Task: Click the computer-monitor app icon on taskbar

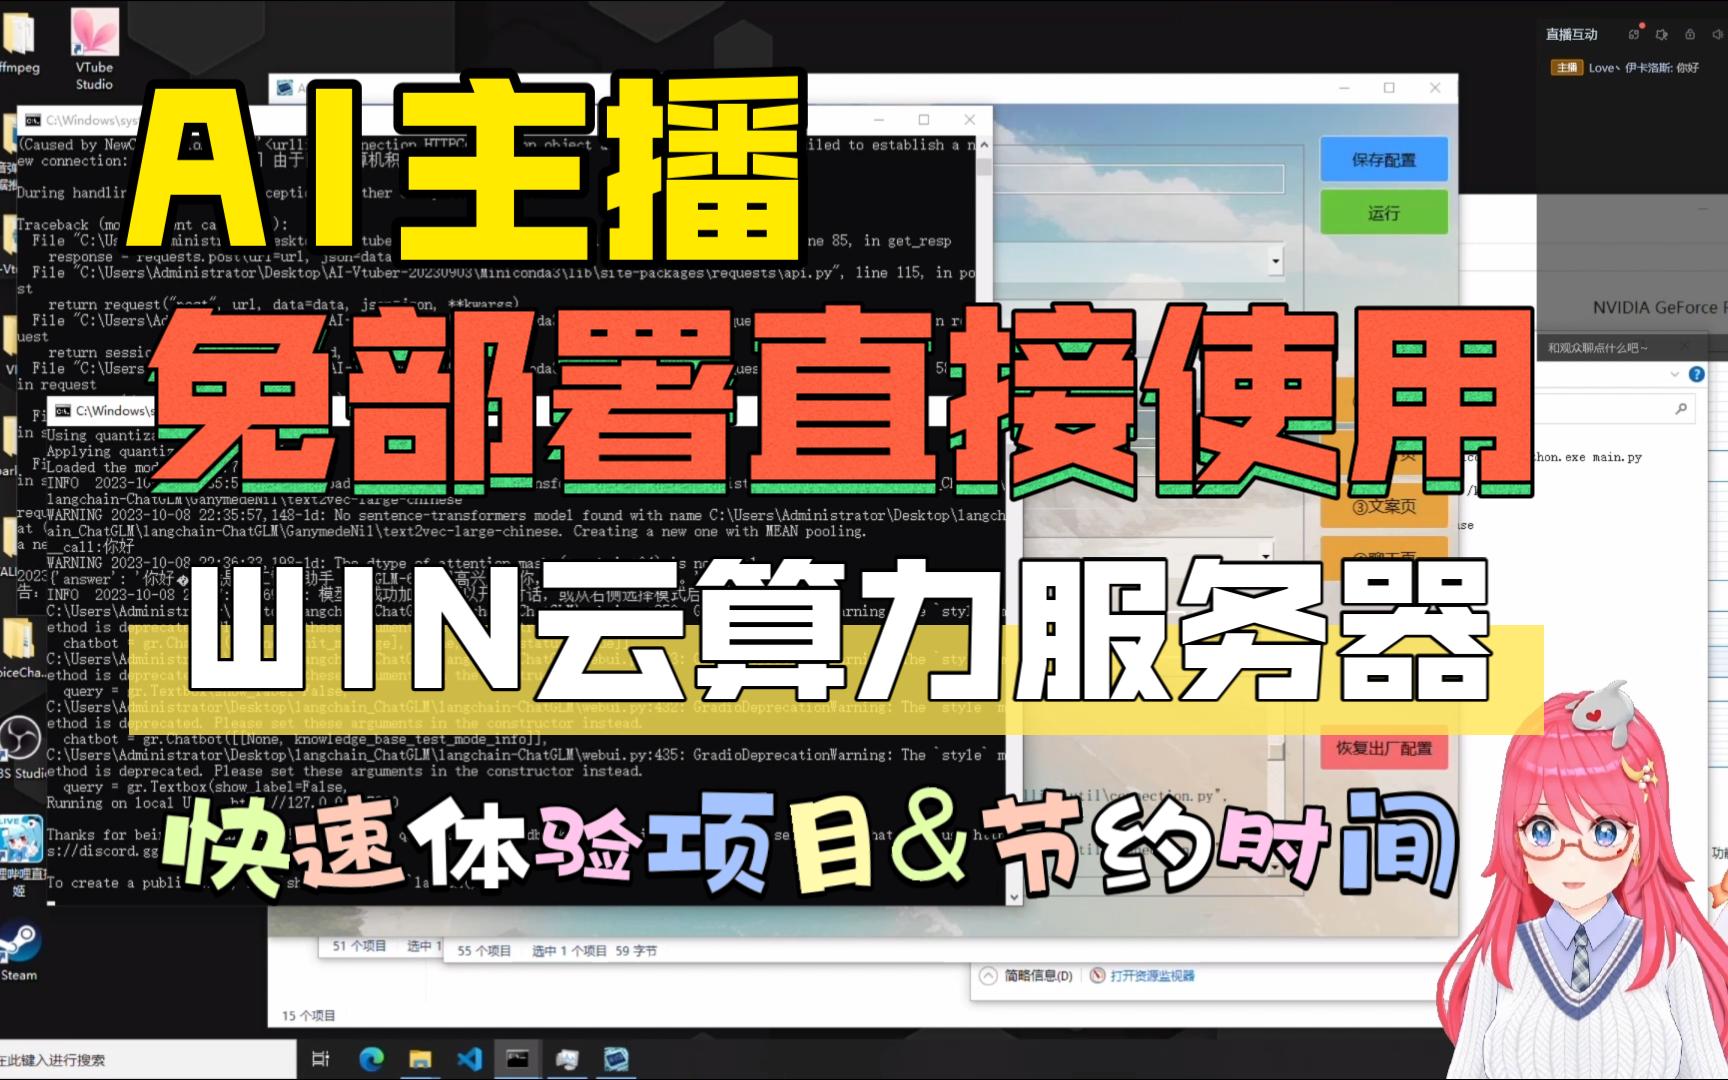Action: click(567, 1059)
